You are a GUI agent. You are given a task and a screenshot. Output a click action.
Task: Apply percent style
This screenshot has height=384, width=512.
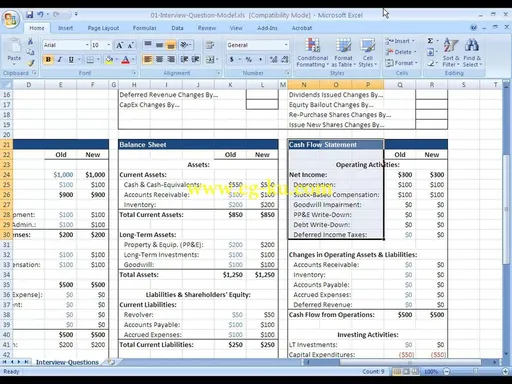coord(248,60)
